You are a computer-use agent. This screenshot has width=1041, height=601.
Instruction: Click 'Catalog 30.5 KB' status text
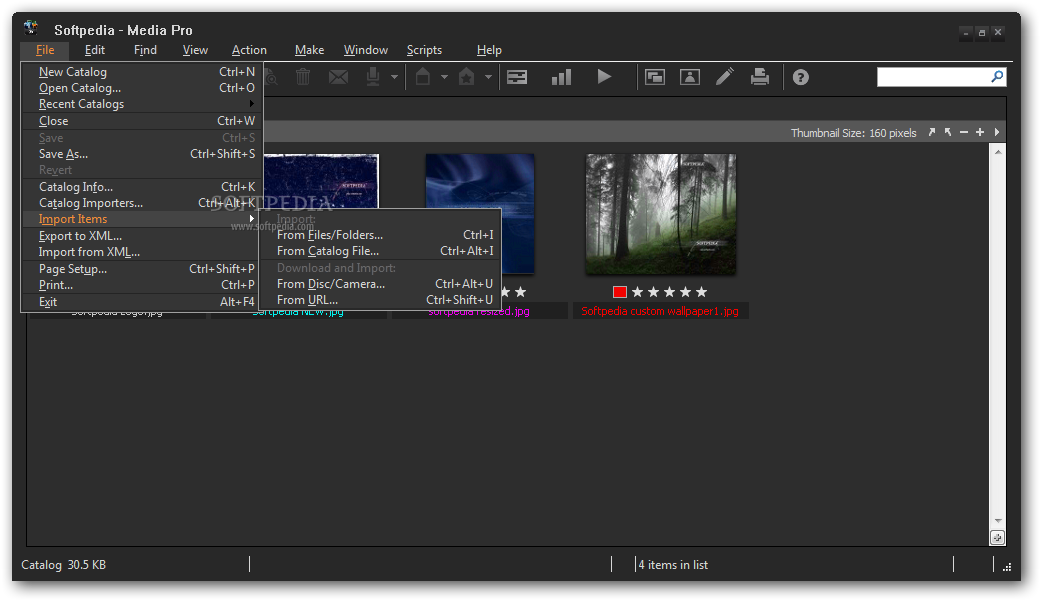64,564
